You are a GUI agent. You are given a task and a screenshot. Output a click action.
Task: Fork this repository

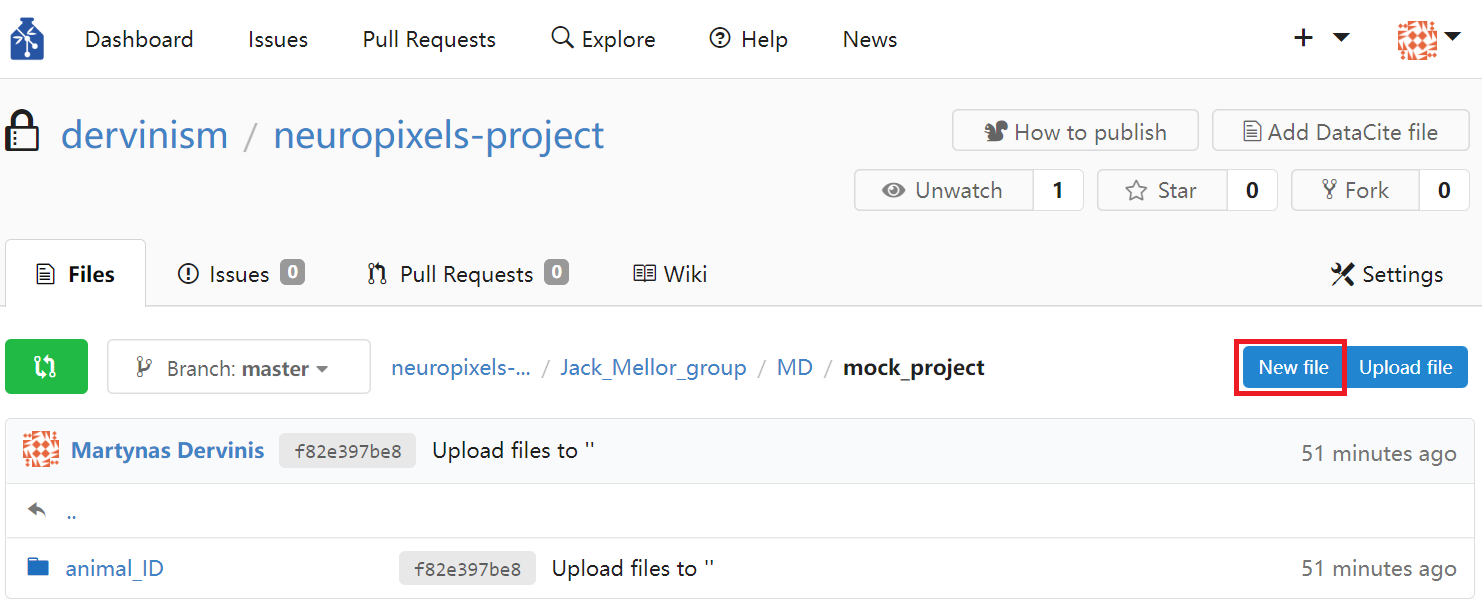(x=1355, y=190)
